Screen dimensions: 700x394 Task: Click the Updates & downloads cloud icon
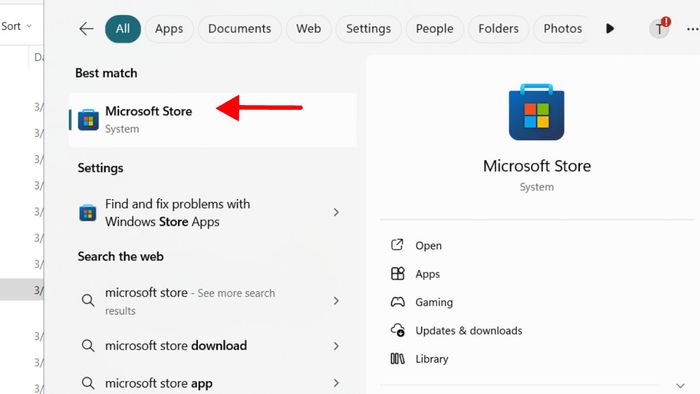(x=398, y=330)
